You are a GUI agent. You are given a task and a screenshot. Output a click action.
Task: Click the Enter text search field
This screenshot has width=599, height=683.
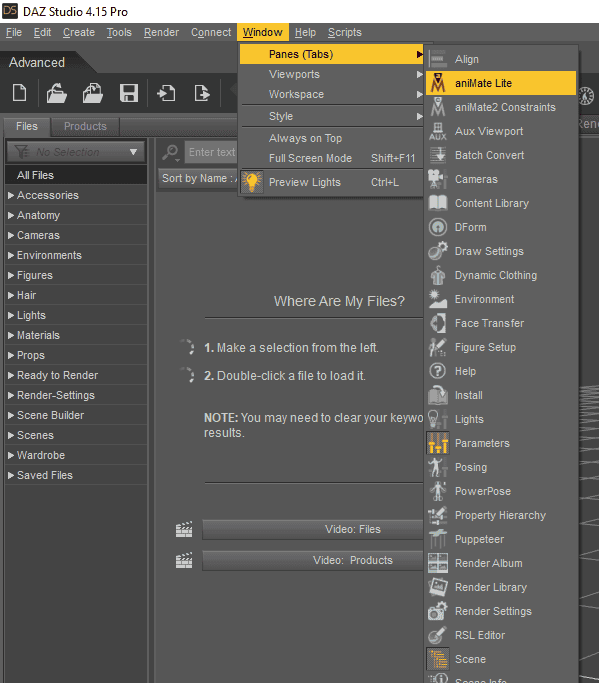coord(211,152)
